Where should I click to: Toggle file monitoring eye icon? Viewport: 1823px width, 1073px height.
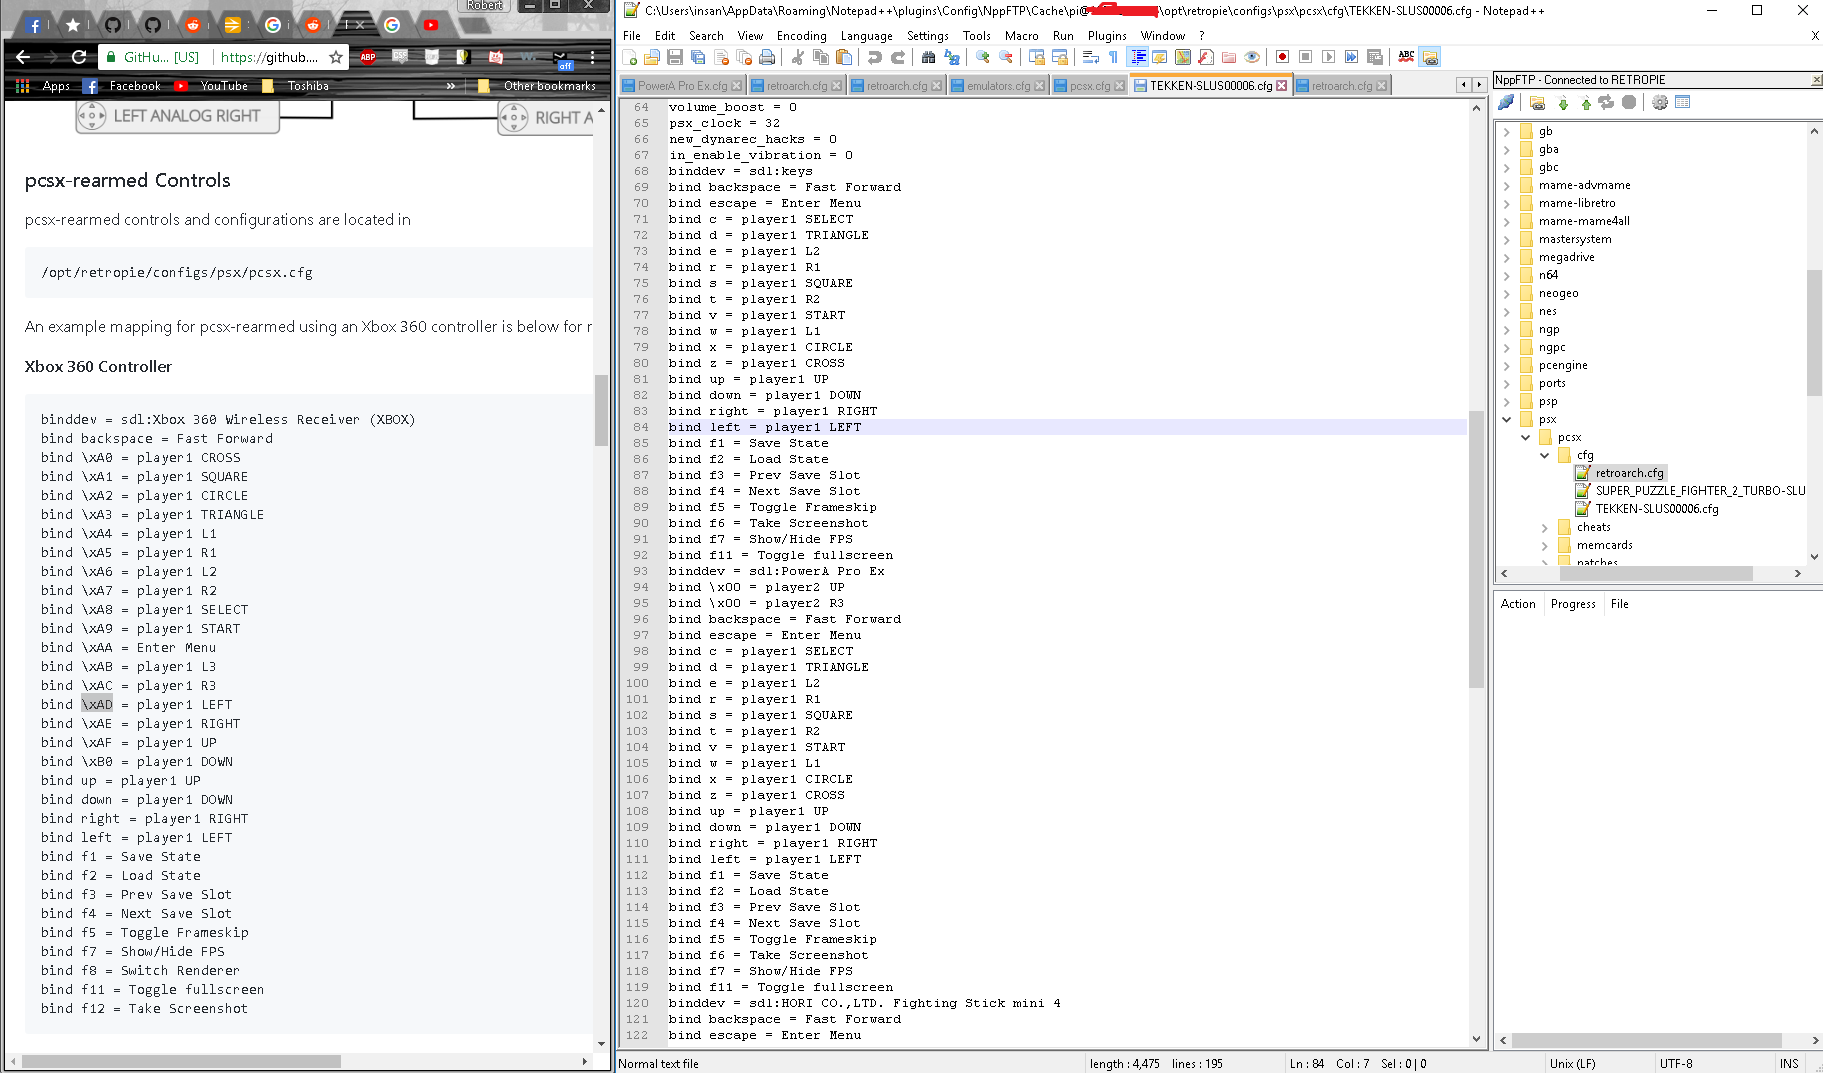pos(1252,57)
